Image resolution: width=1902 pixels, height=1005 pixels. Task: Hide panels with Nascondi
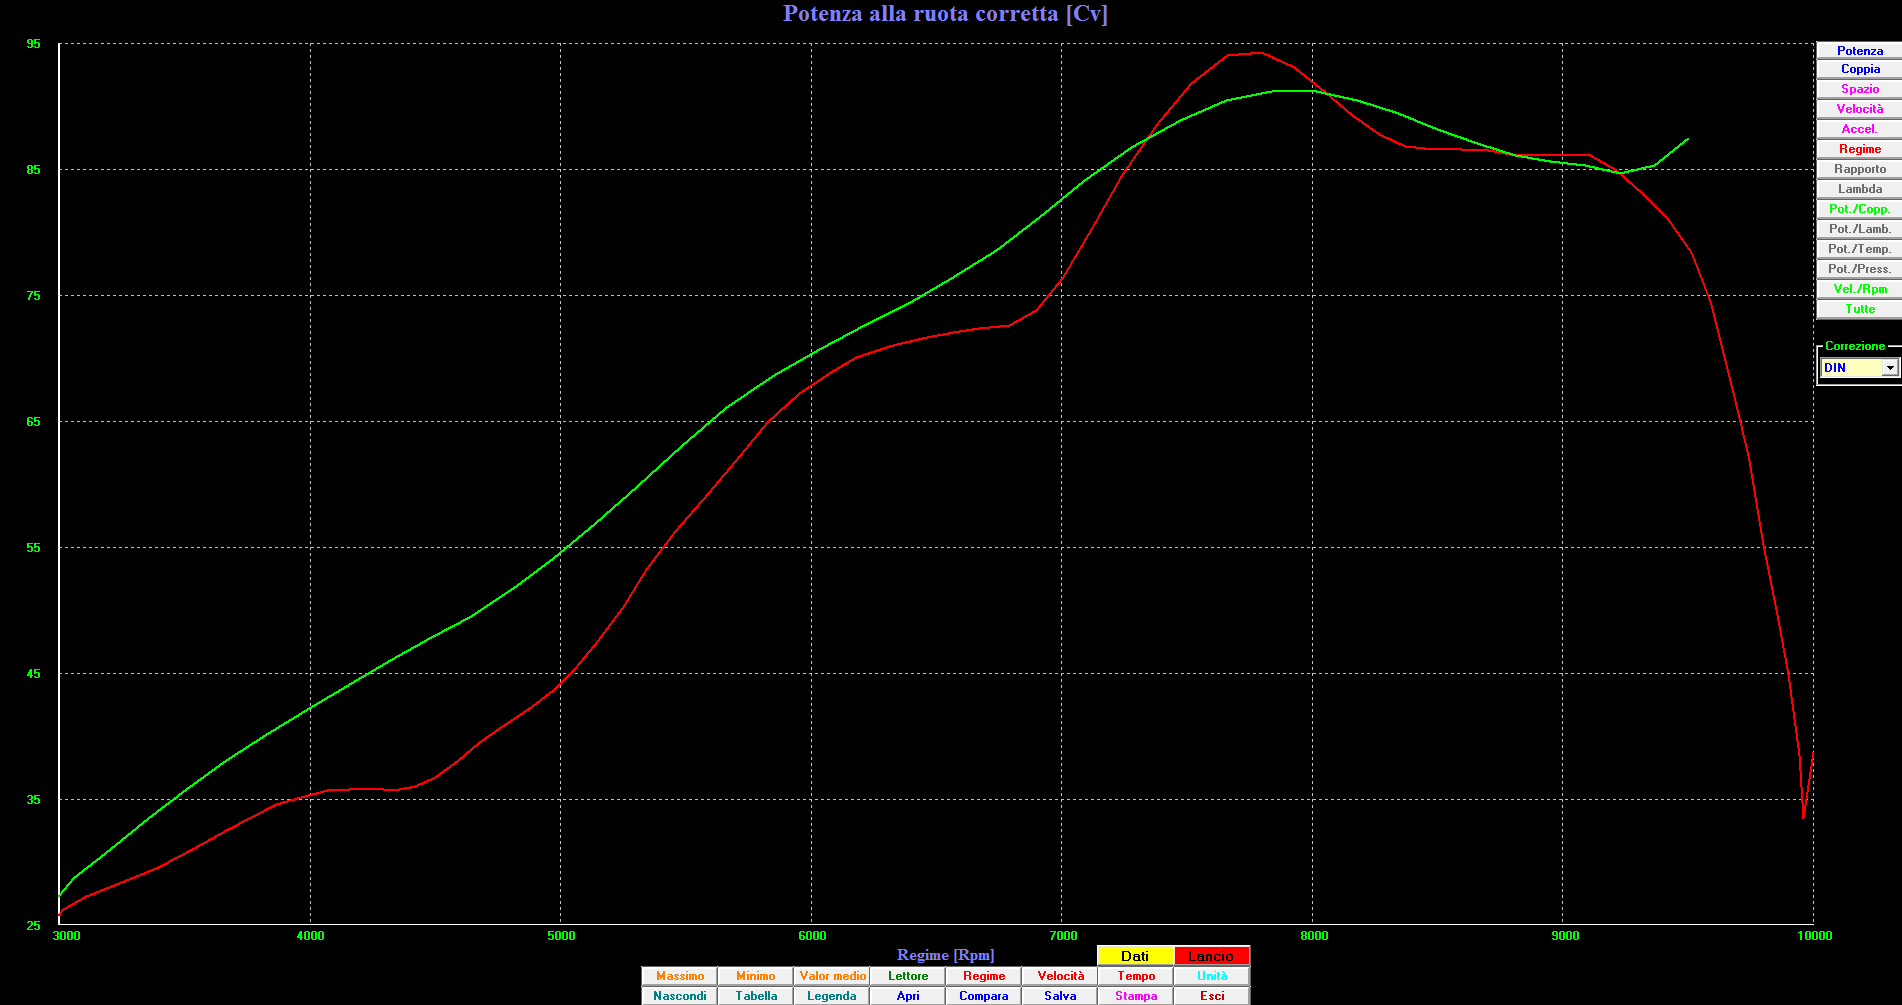[680, 996]
